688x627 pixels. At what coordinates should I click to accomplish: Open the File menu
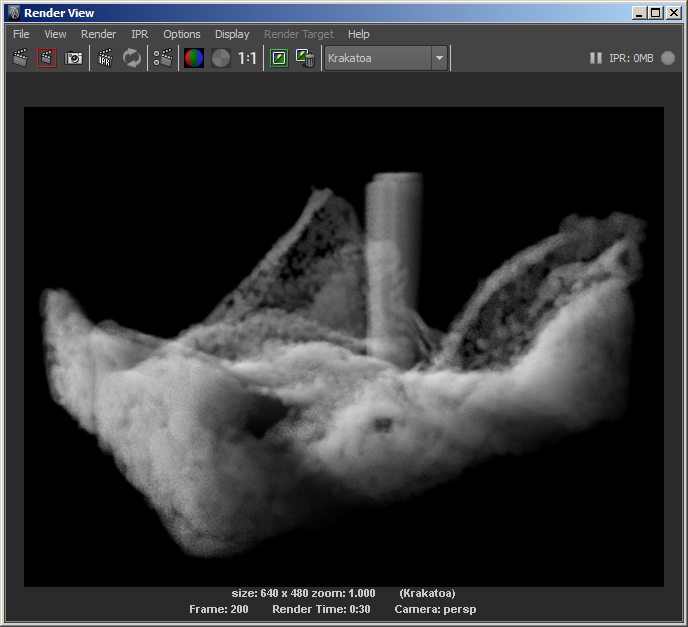(x=21, y=34)
